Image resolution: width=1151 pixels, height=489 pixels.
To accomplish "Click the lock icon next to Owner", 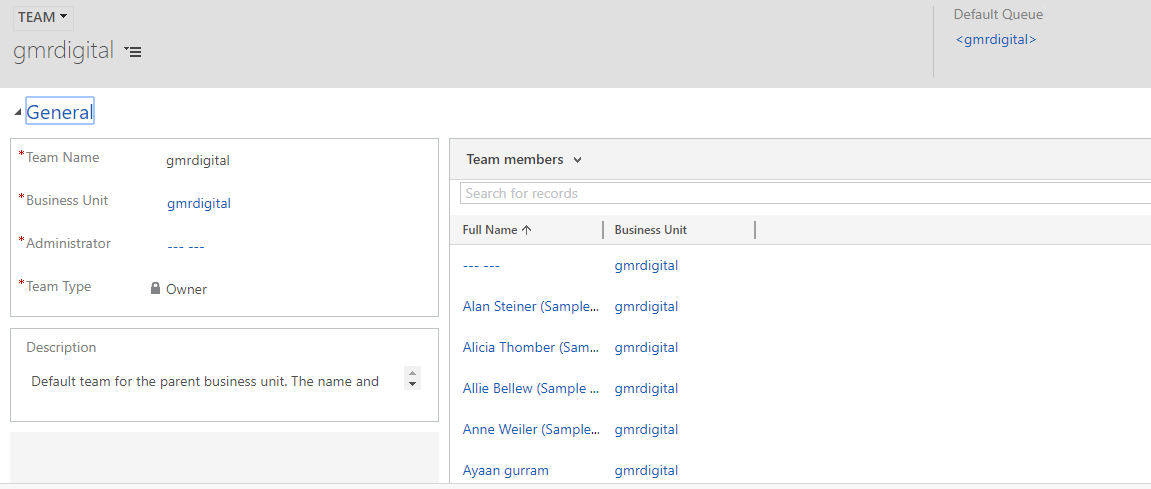I will pos(155,289).
